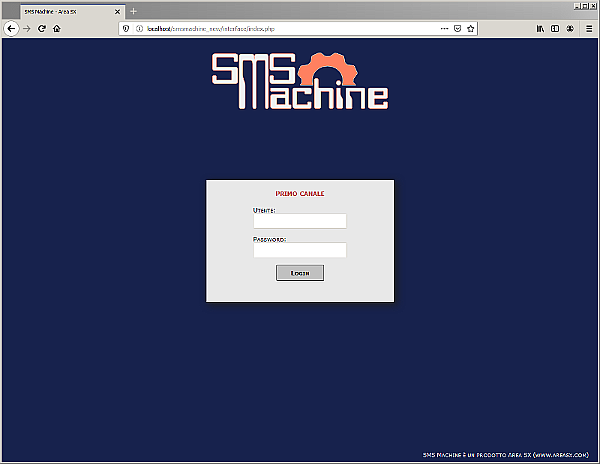Image resolution: width=600 pixels, height=464 pixels.
Task: Minimize the browser window
Action: pos(577,6)
